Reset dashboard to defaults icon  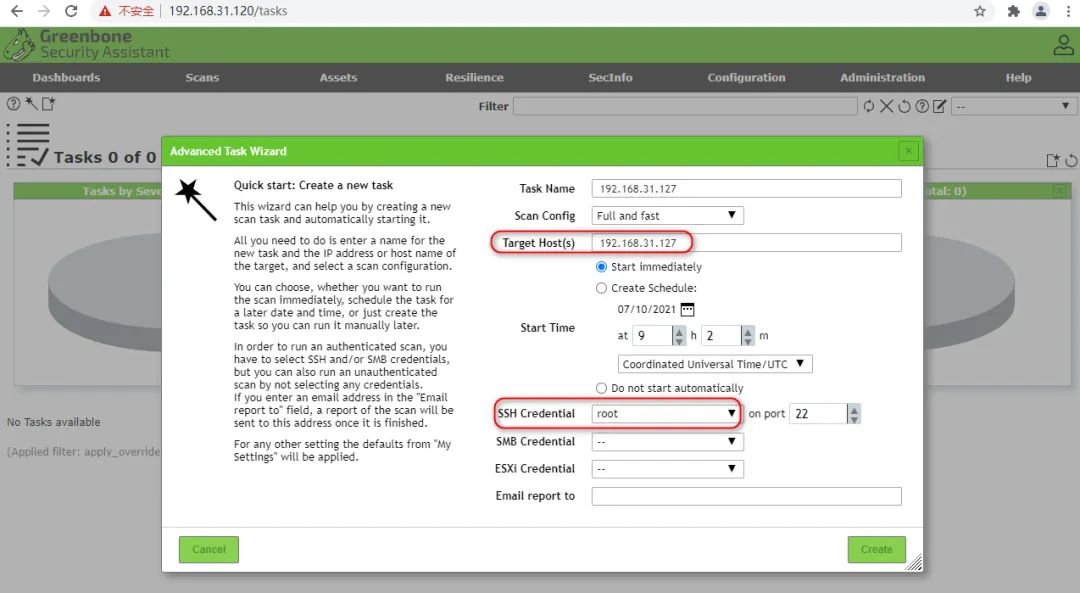click(1071, 160)
